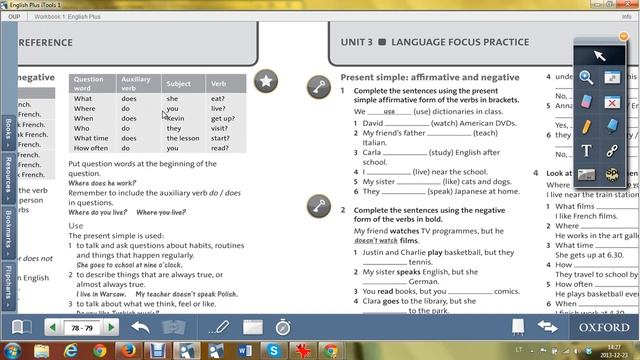Open the blank screen window tool
The width and height of the screenshot is (640, 360).
253,327
